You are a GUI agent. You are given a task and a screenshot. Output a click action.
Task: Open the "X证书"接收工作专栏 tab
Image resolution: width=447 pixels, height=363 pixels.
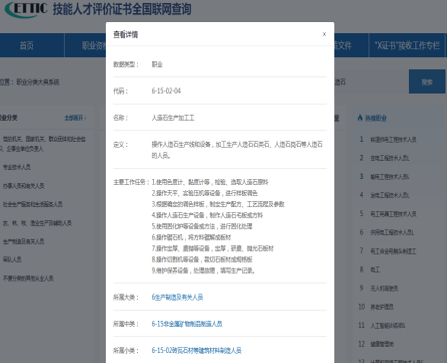pos(407,45)
